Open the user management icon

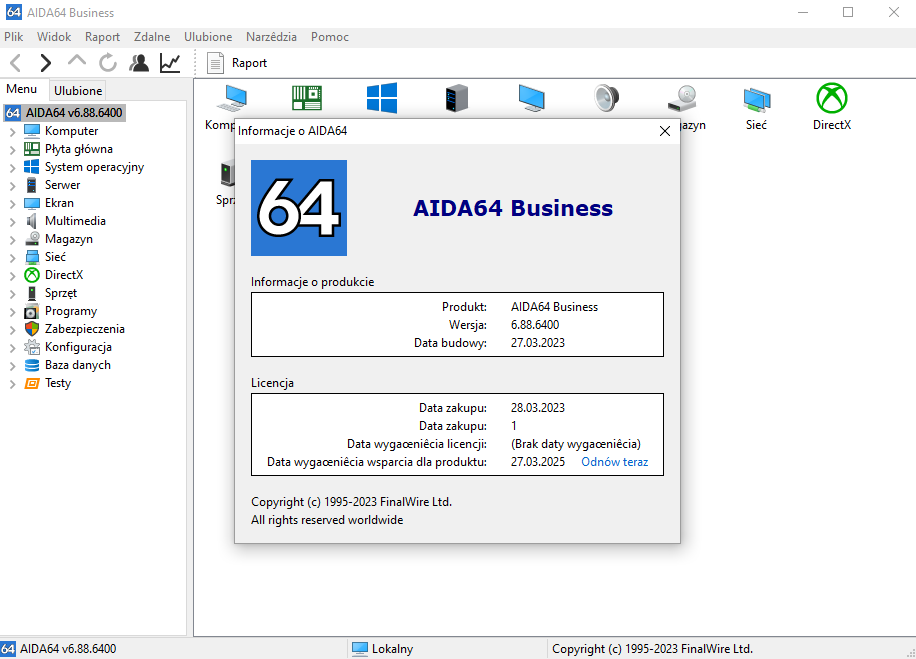(x=139, y=63)
